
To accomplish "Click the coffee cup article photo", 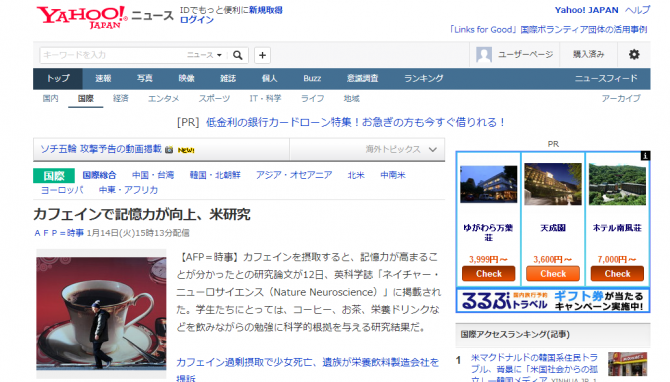I will pos(101,314).
